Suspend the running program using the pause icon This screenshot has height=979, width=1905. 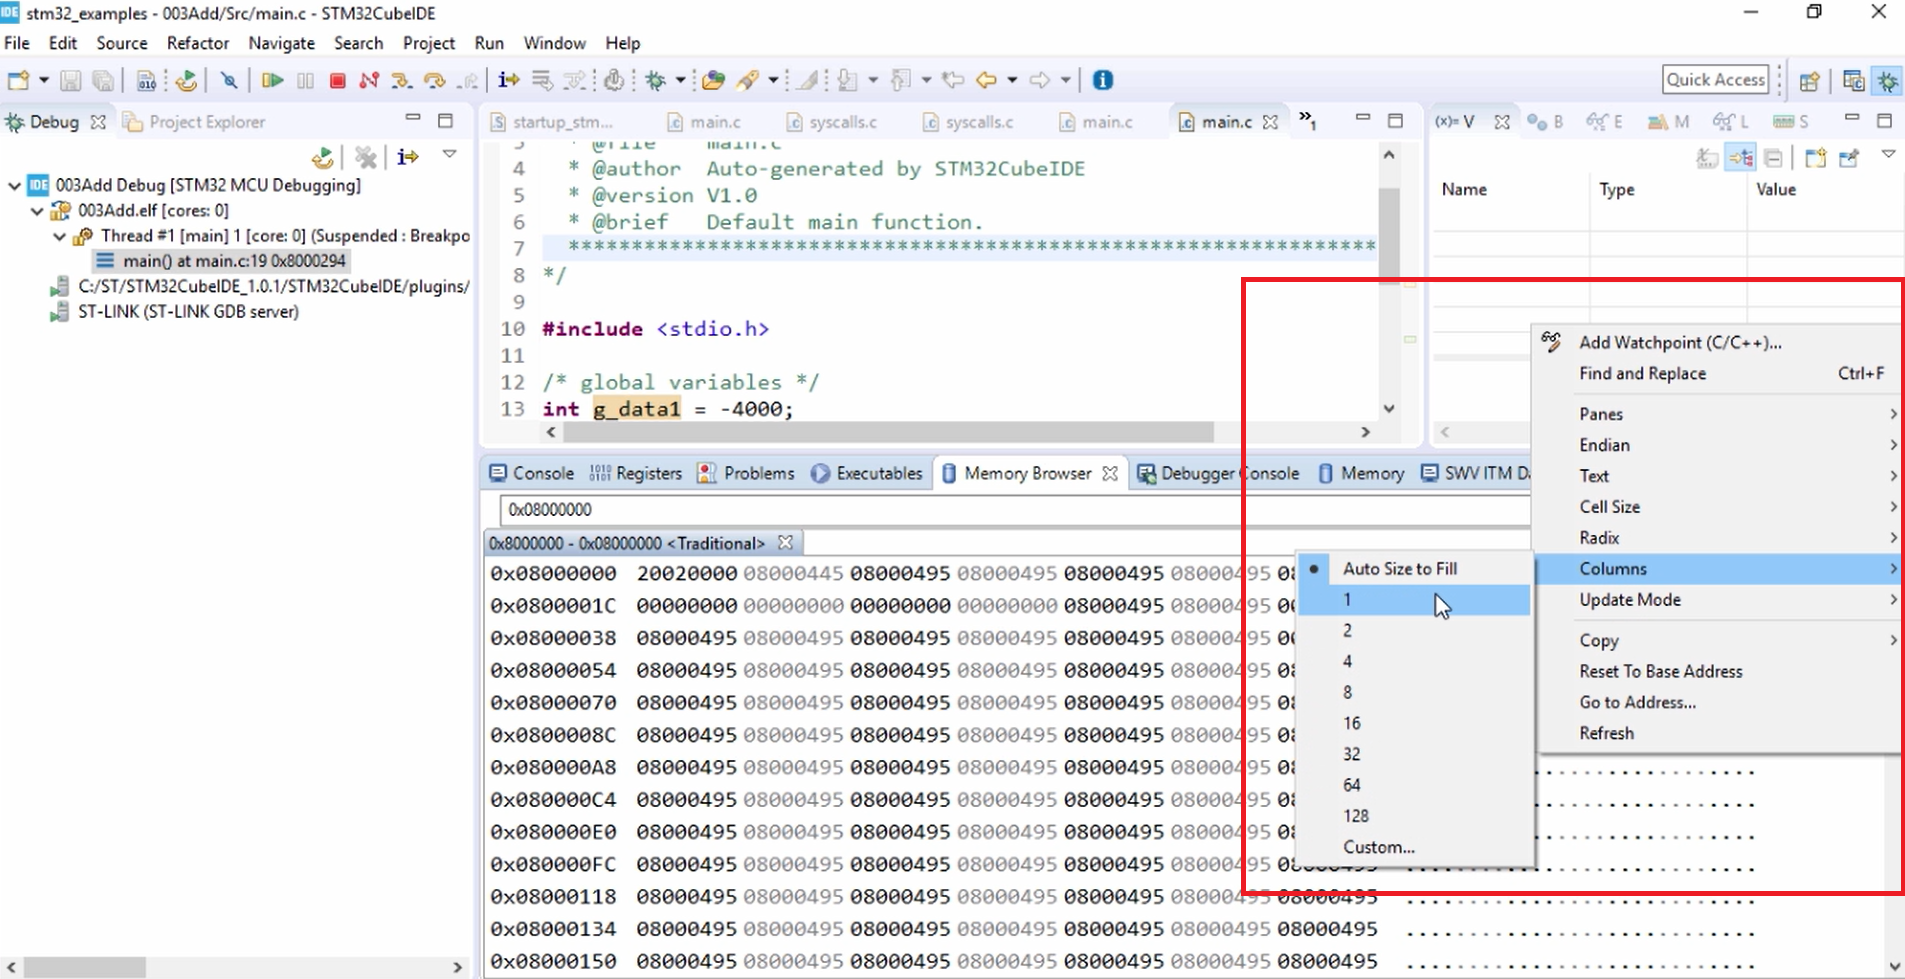[305, 81]
